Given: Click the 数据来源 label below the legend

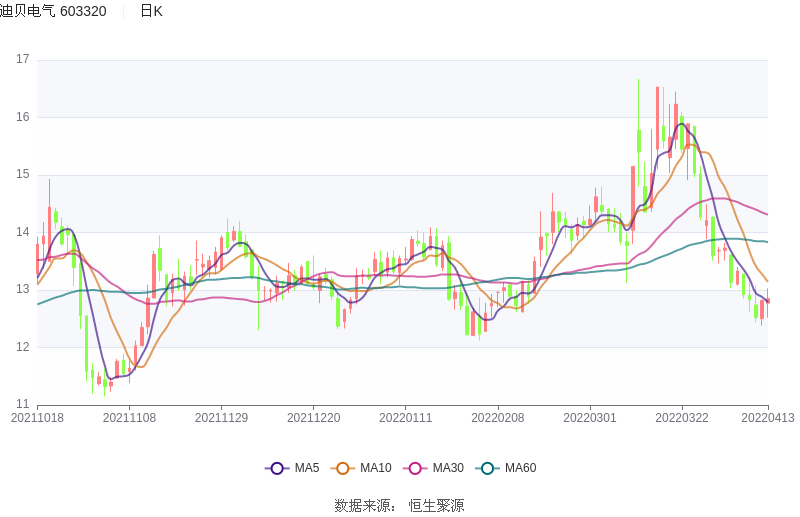Looking at the screenshot, I should click(366, 506).
